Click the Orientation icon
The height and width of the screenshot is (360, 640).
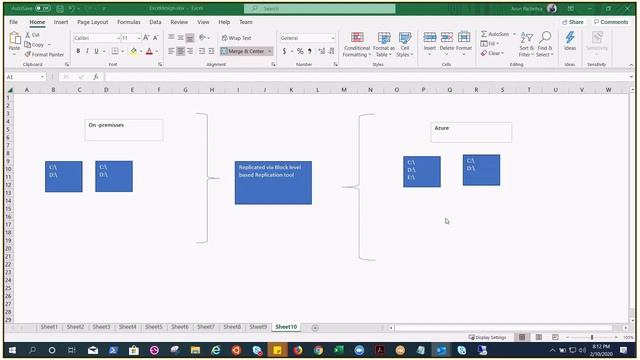tap(202, 38)
